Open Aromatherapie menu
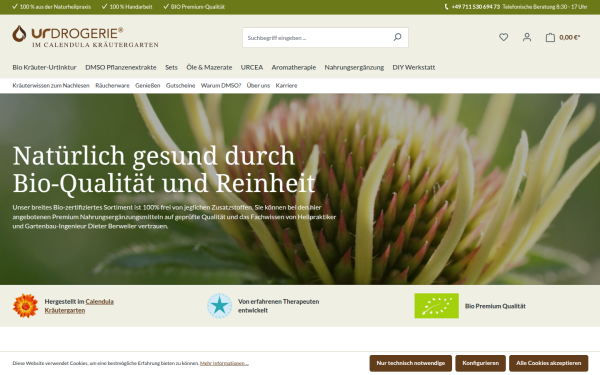Image resolution: width=600 pixels, height=375 pixels. (x=294, y=67)
